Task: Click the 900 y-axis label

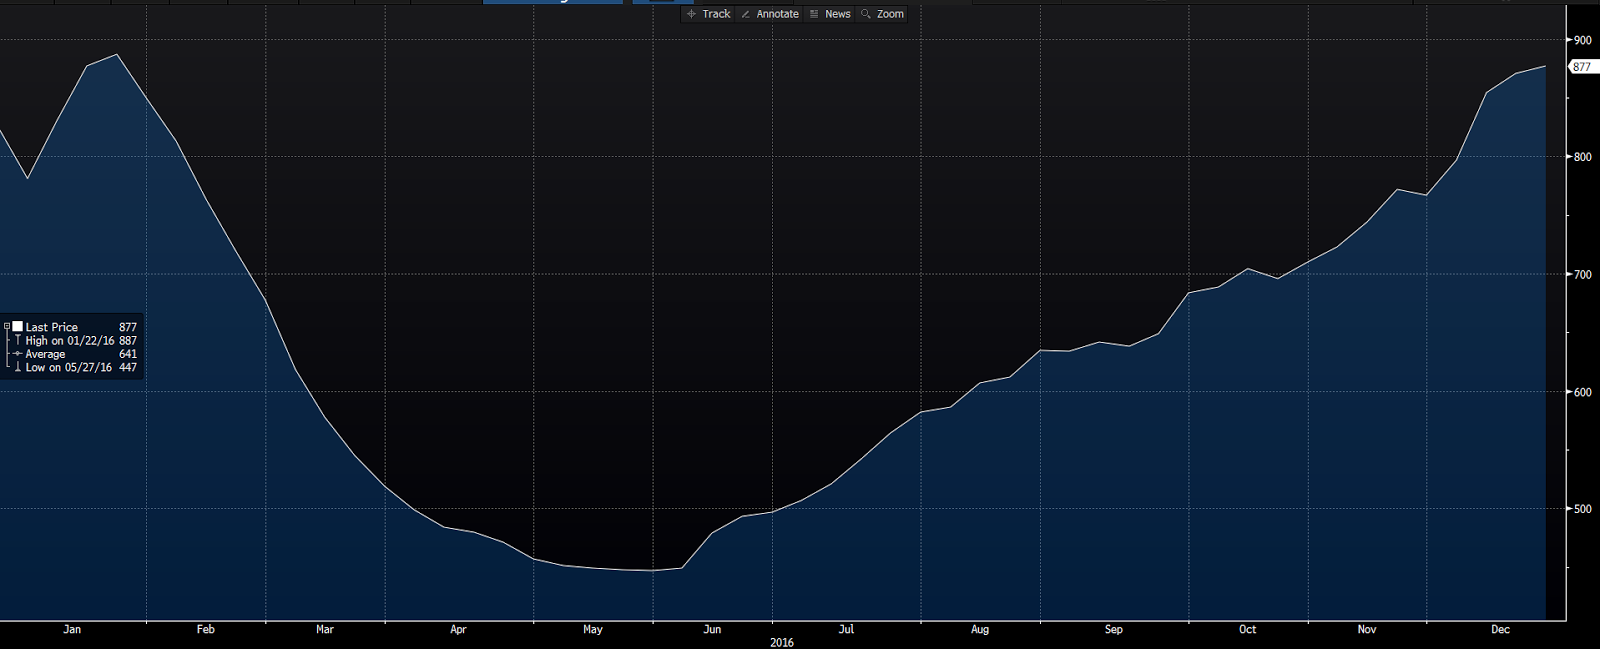Action: coord(1582,40)
